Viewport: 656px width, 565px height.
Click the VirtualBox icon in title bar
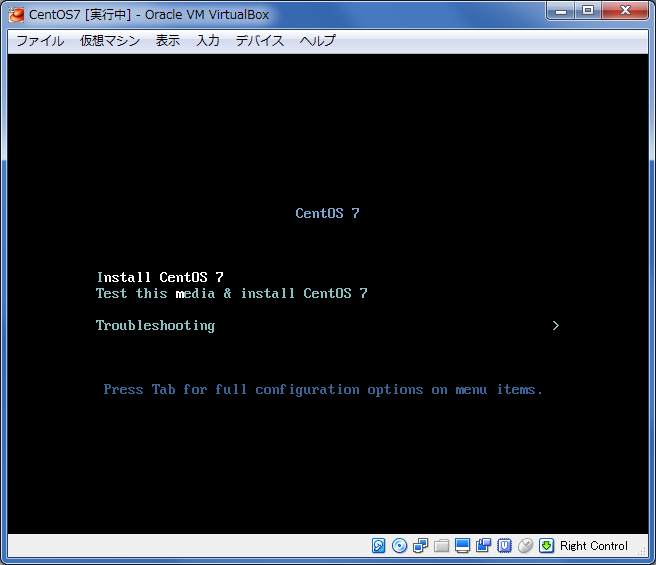click(15, 14)
